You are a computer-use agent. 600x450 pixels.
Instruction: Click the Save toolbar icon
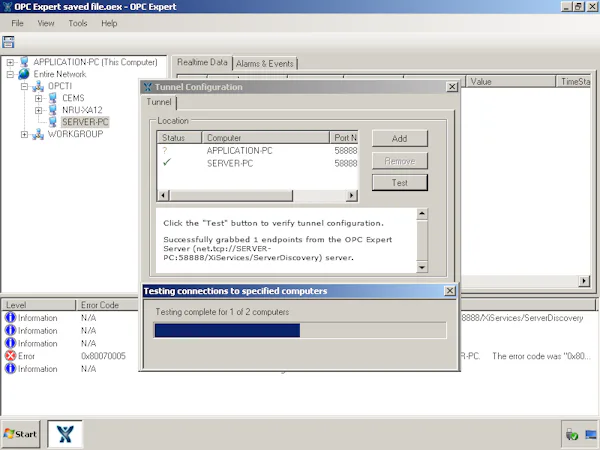[8, 42]
